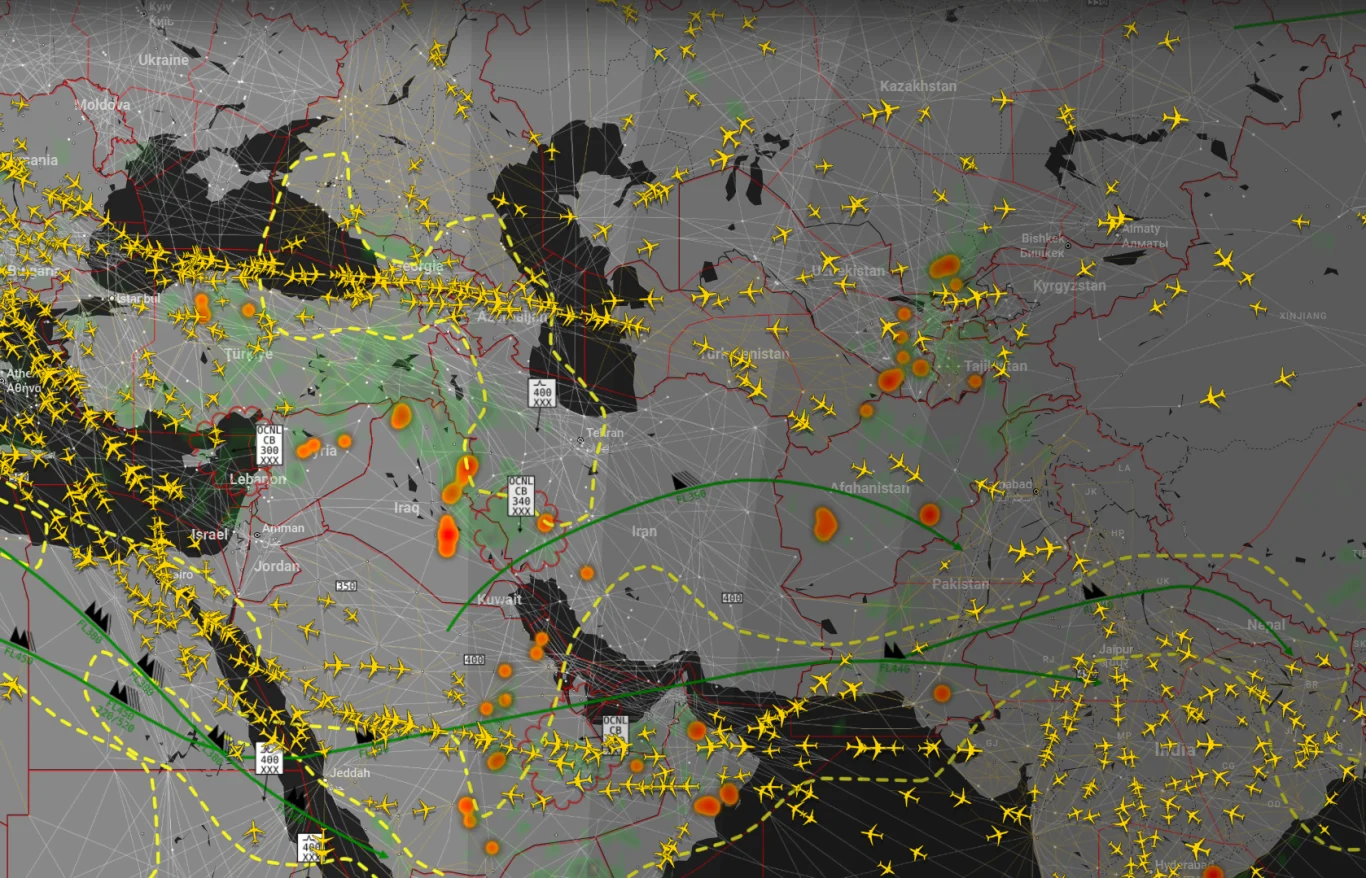The height and width of the screenshot is (878, 1366).
Task: Click the Syria country label
Action: (322, 451)
